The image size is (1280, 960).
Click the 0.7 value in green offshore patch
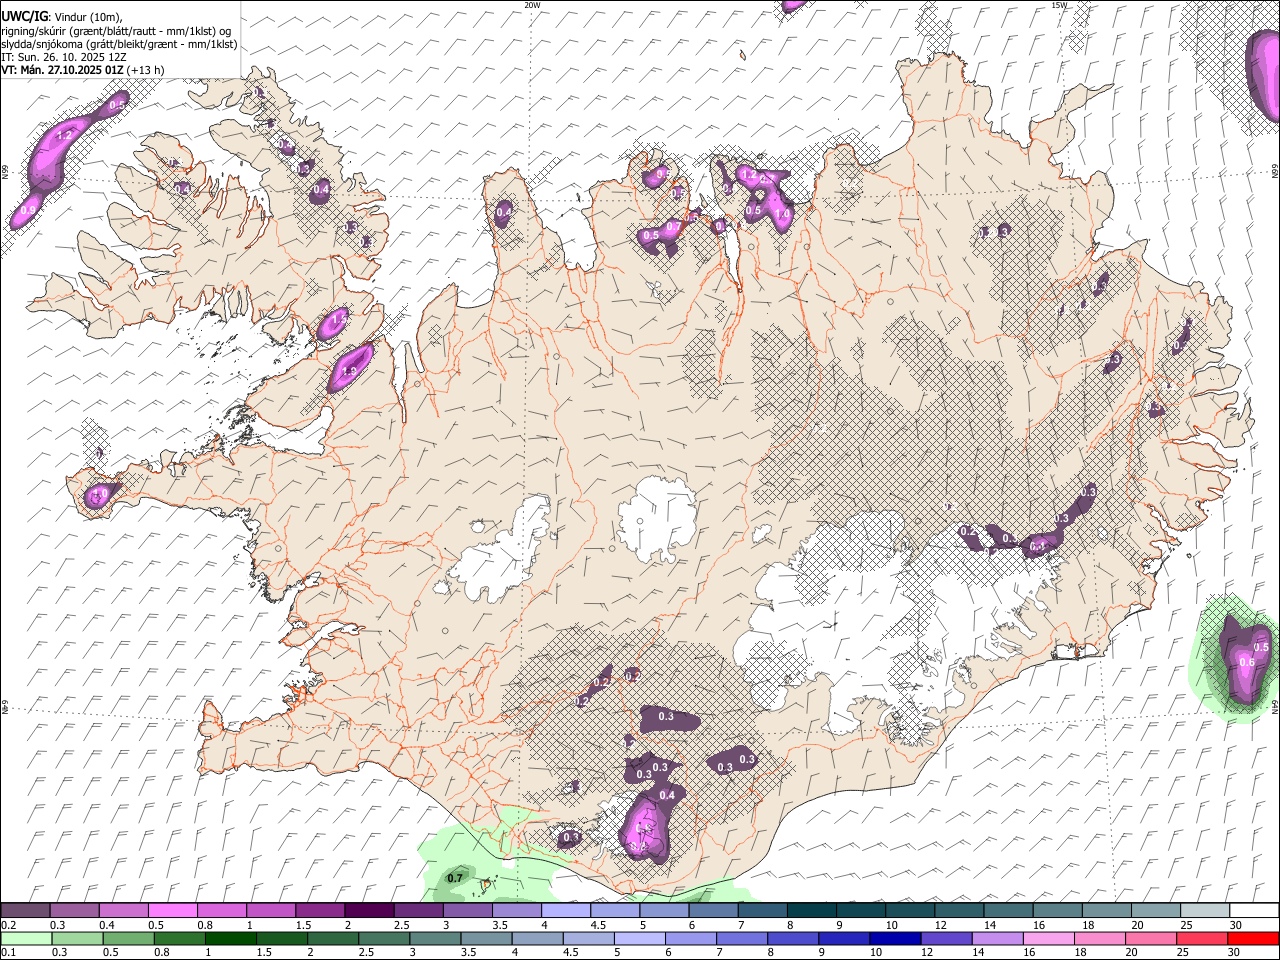tap(455, 878)
